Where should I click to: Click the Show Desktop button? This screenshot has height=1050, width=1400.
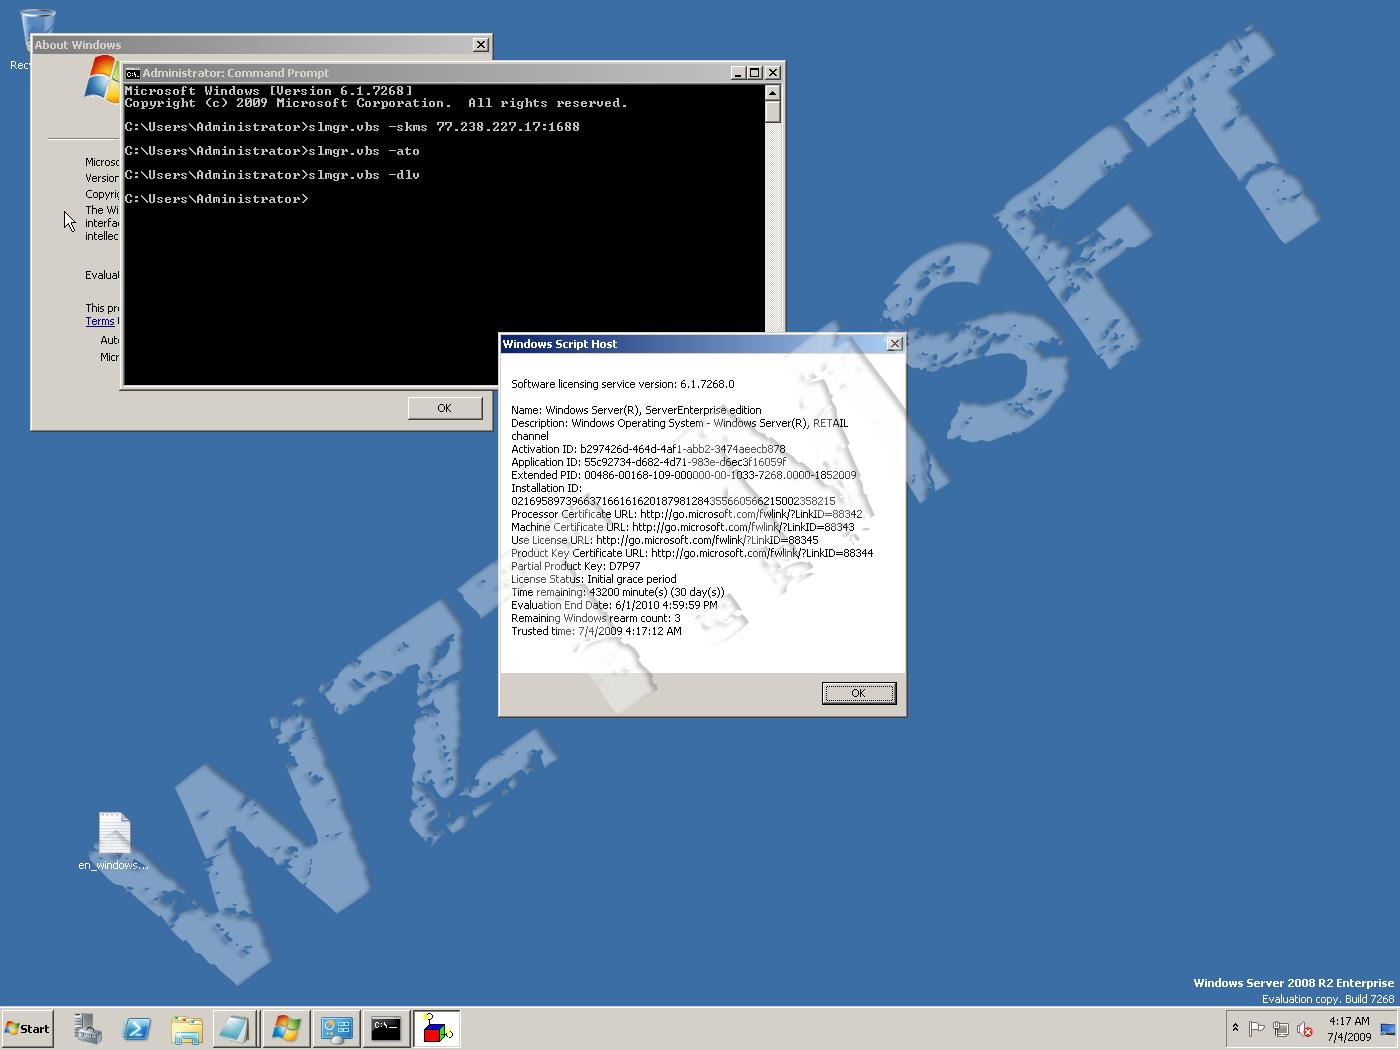click(1388, 1029)
